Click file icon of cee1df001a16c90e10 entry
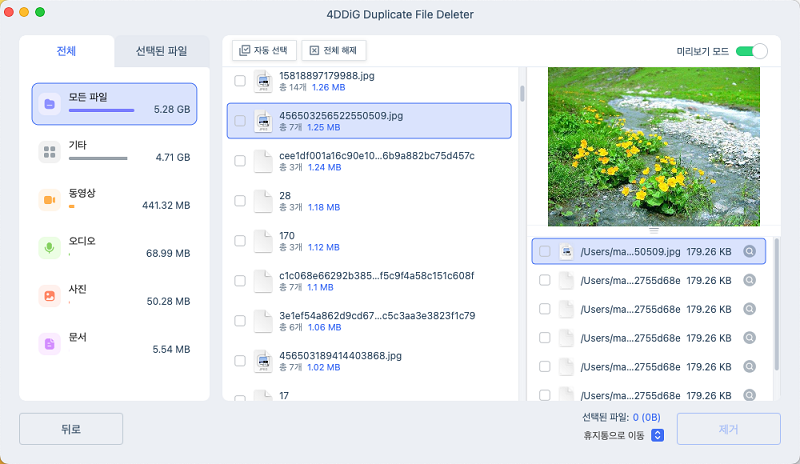The height and width of the screenshot is (464, 800). click(x=263, y=161)
